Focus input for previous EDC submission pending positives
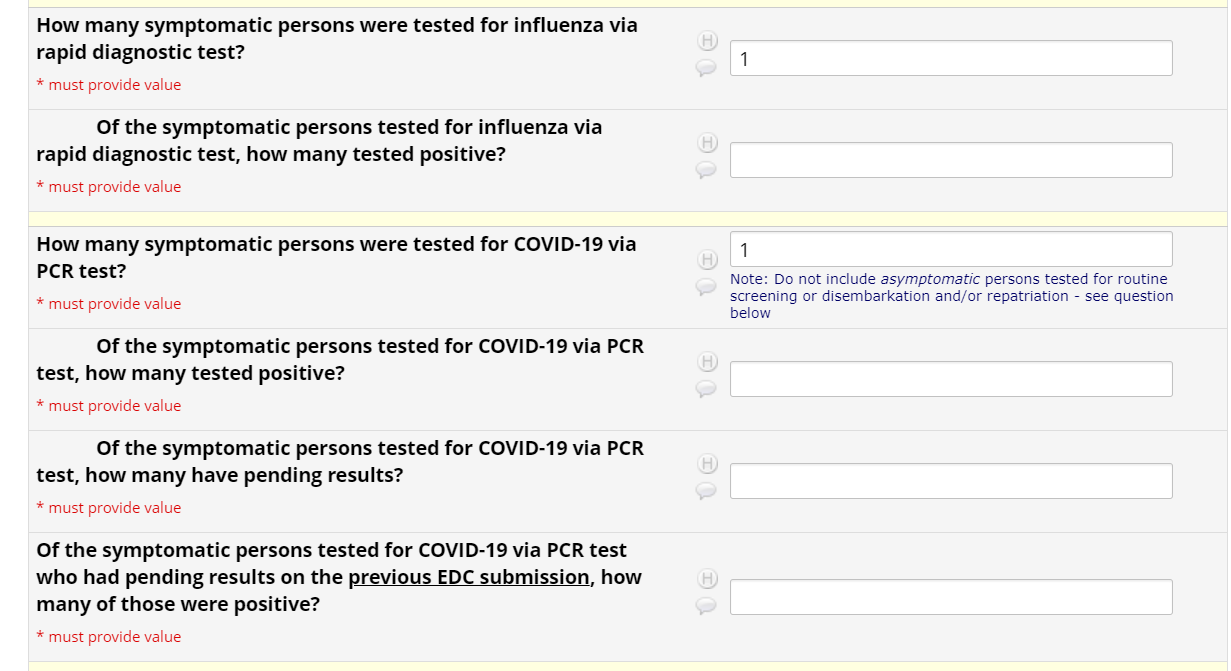1231x671 pixels. click(950, 597)
